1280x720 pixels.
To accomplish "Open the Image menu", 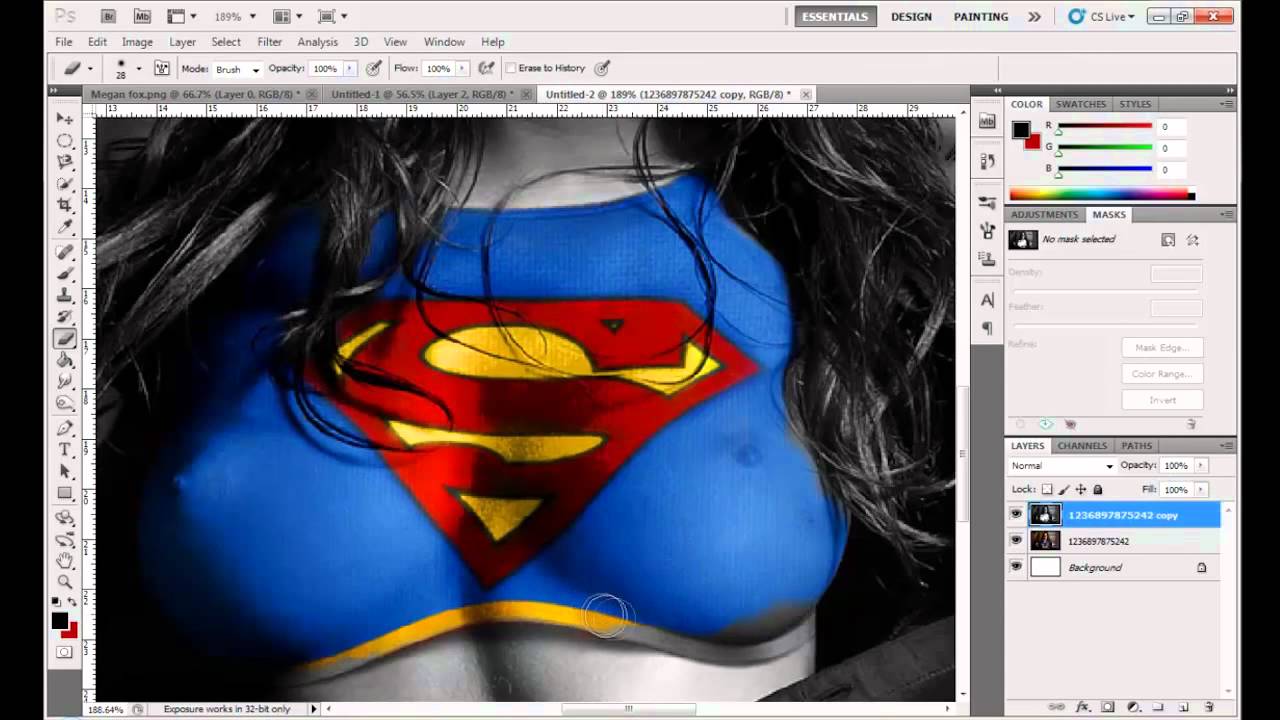I will pos(137,42).
